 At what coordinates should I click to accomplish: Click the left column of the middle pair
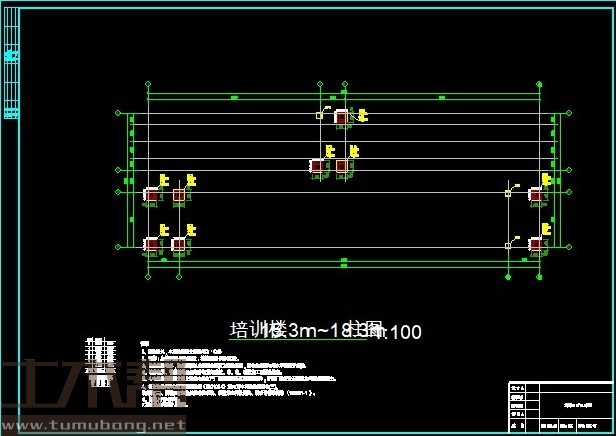tap(316, 165)
